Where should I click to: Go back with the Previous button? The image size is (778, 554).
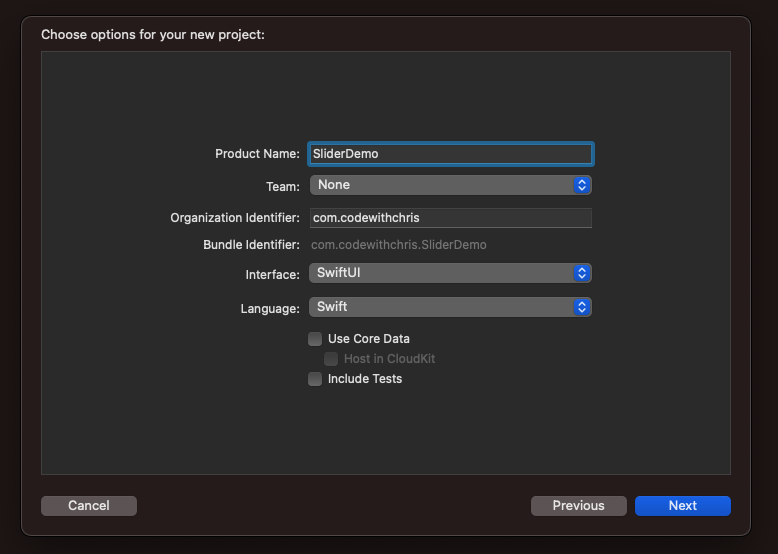pyautogui.click(x=579, y=506)
